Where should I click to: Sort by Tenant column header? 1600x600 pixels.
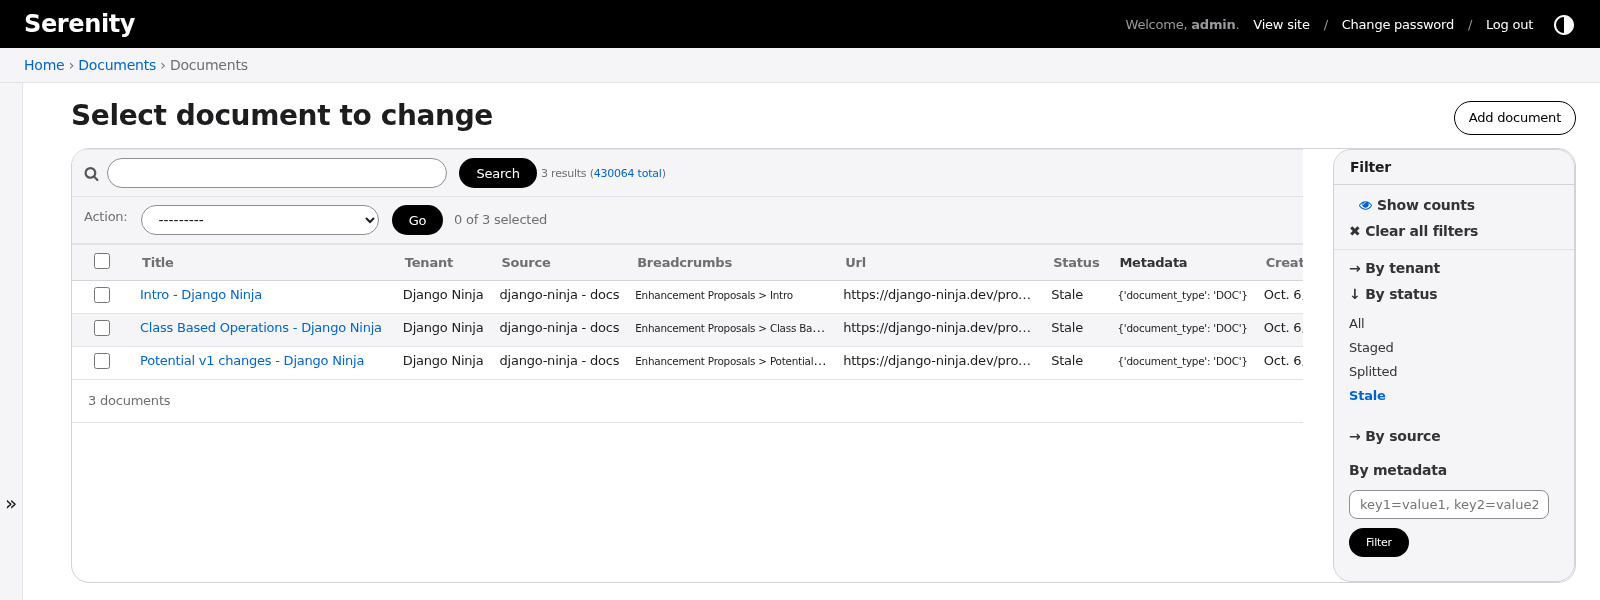coord(429,263)
